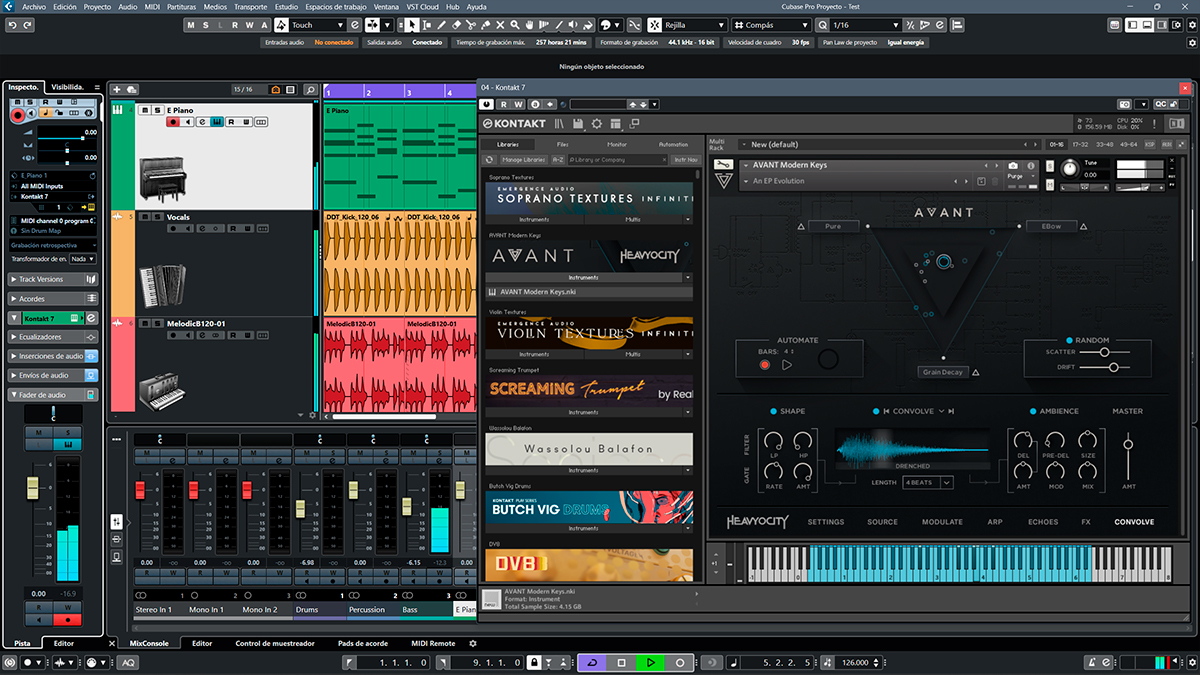Toggle the SHAPE power light in AVANT
This screenshot has width=1200, height=675.
pyautogui.click(x=774, y=411)
